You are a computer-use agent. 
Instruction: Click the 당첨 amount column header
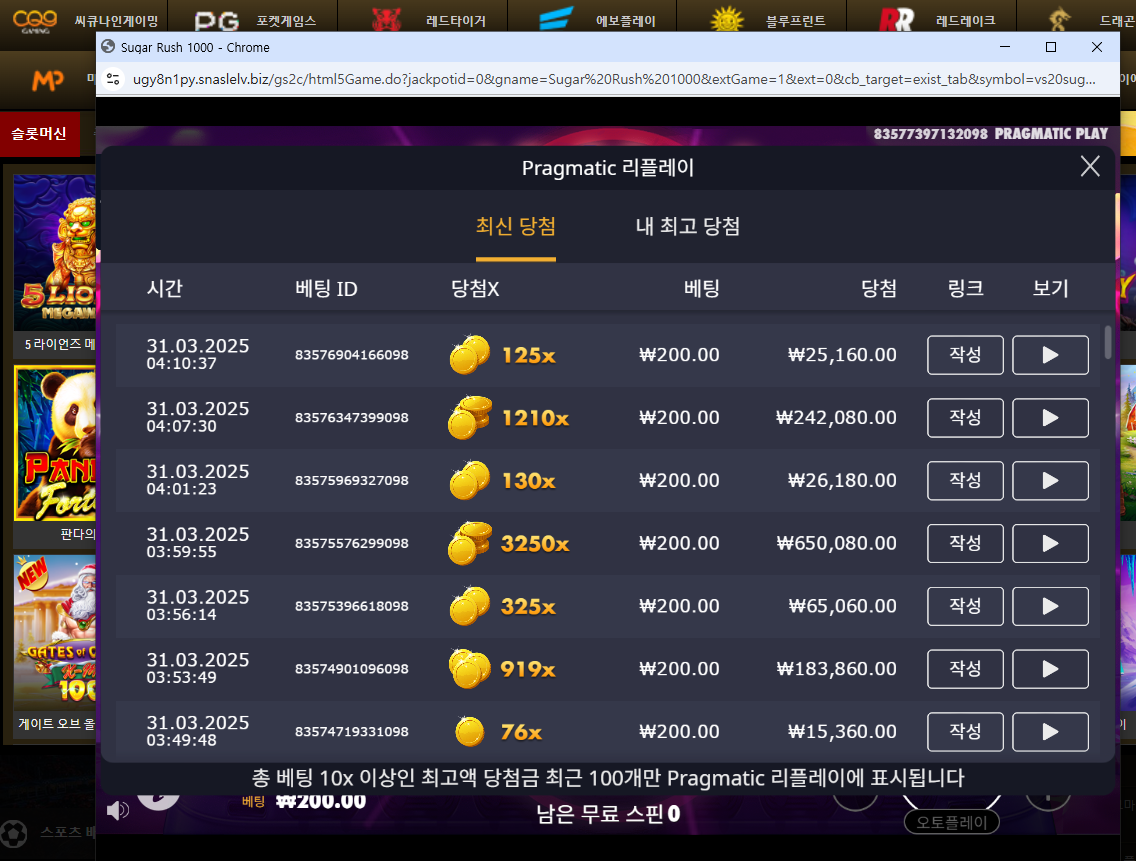click(879, 288)
